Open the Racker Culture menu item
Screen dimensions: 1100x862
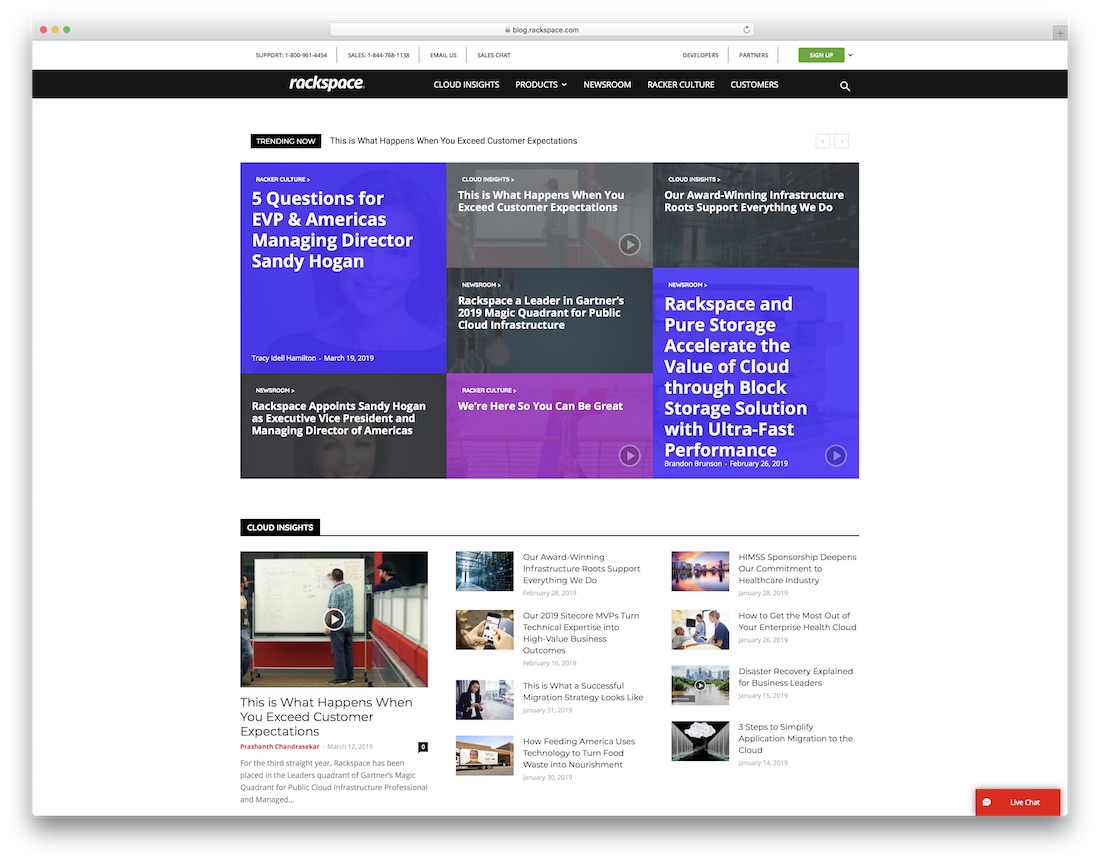[x=680, y=84]
